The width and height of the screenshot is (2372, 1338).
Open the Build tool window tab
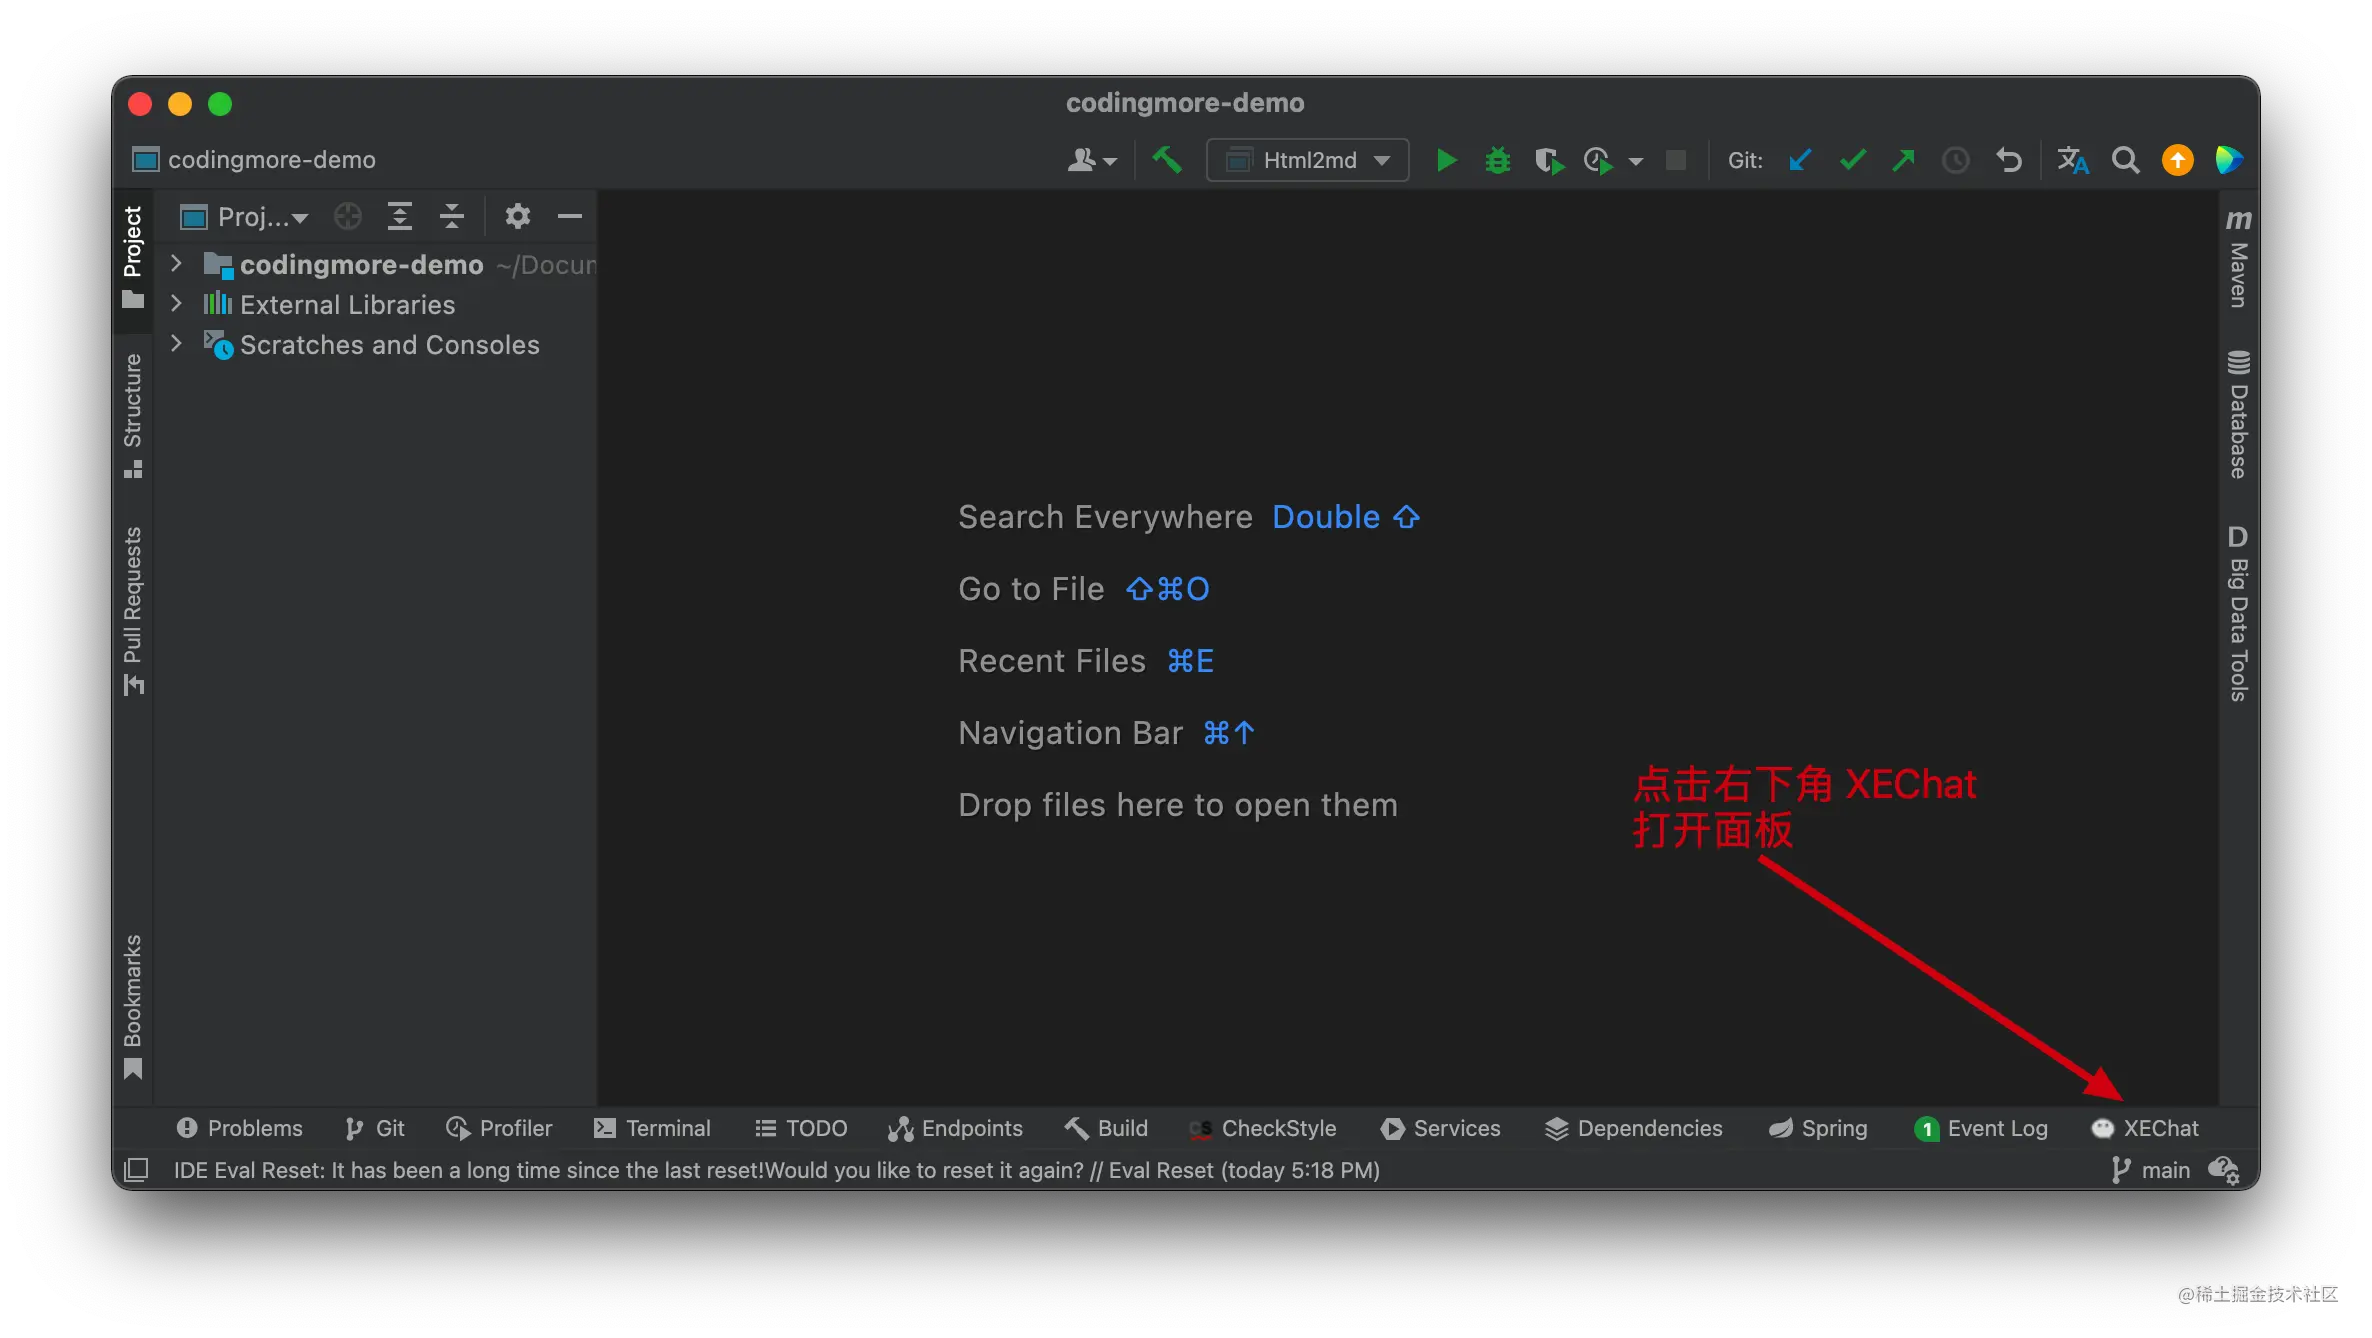(x=1106, y=1128)
